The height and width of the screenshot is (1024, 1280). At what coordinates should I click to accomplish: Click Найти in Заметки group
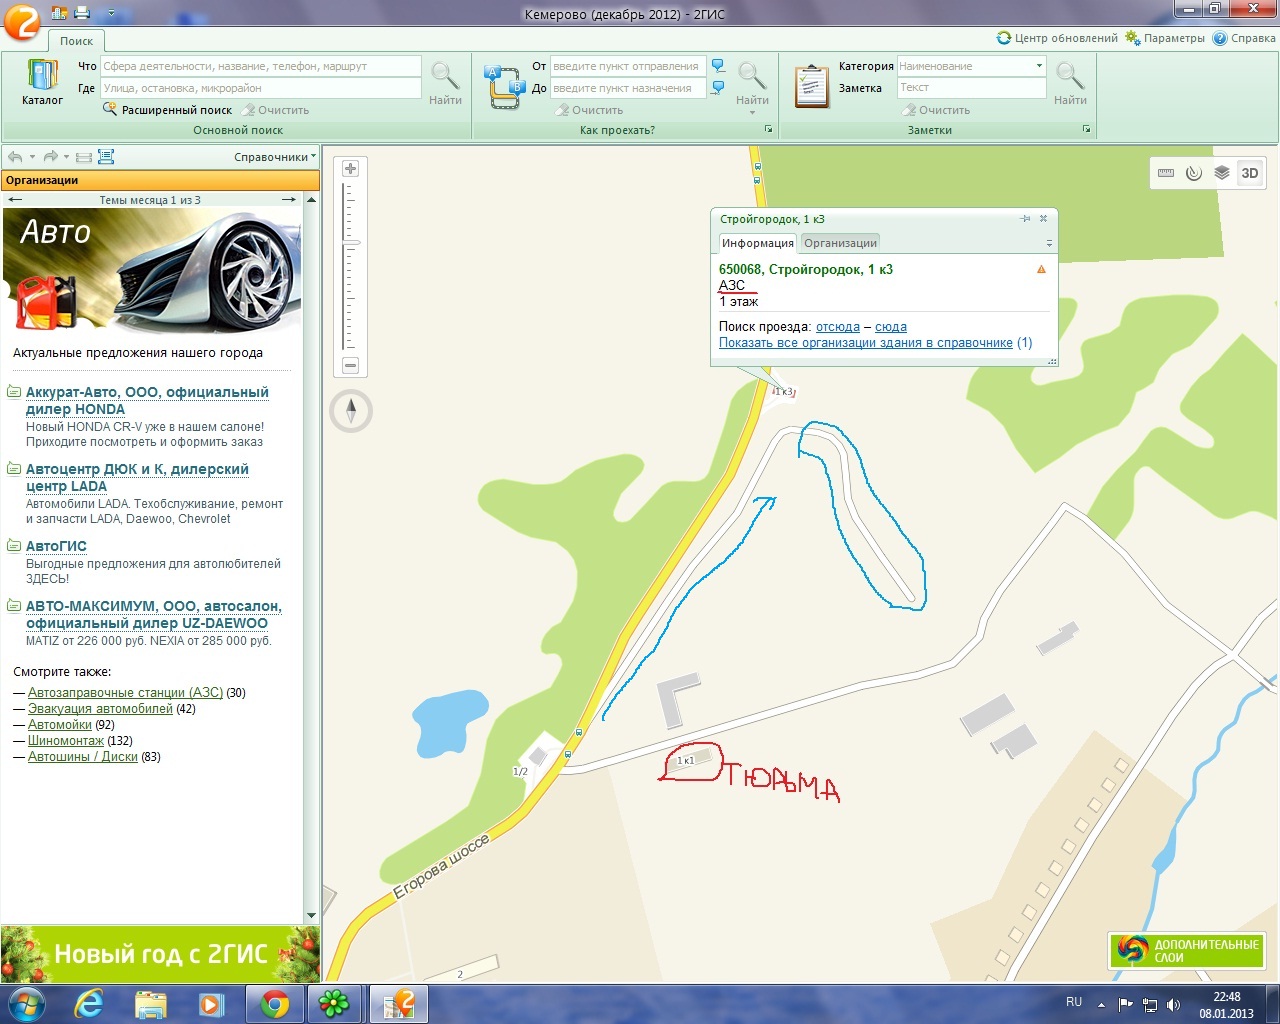[x=1070, y=83]
